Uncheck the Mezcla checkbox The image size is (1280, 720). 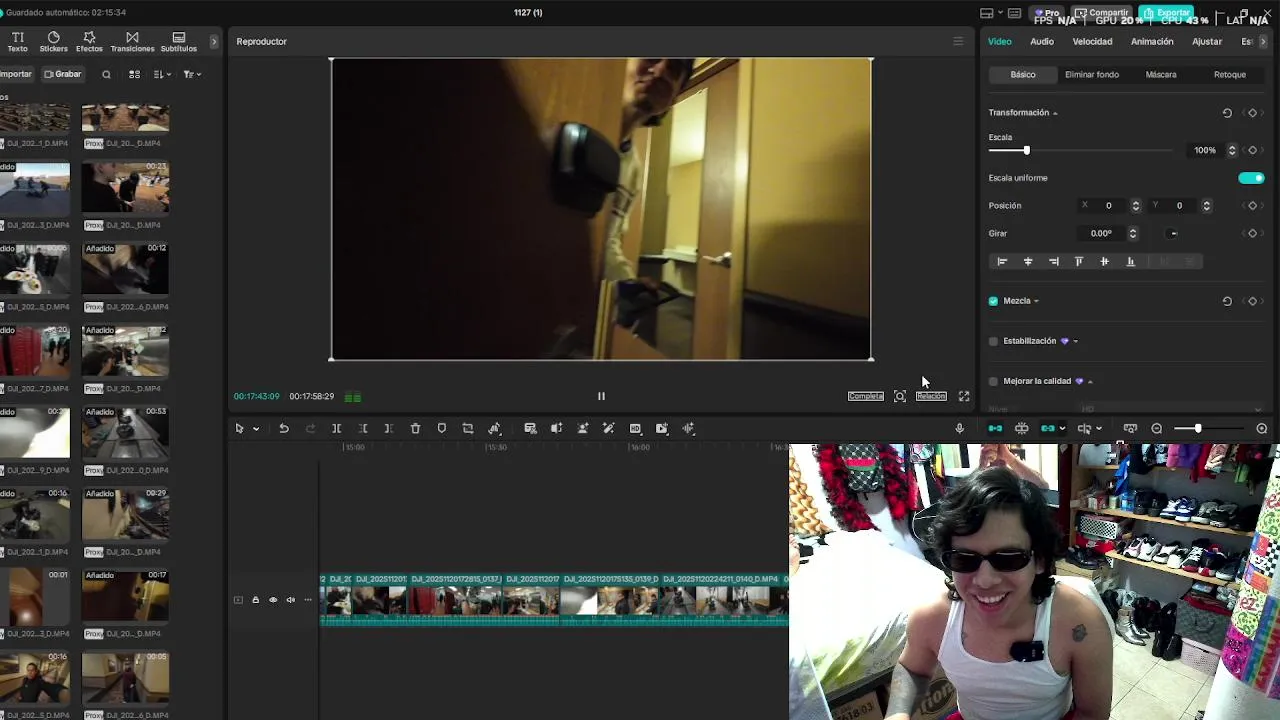[993, 301]
